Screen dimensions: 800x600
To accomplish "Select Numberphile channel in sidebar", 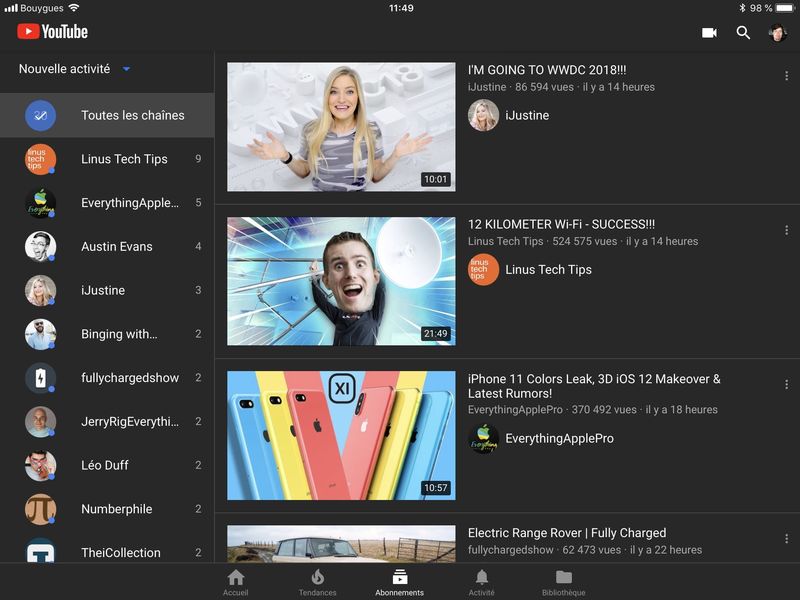I will [107, 509].
